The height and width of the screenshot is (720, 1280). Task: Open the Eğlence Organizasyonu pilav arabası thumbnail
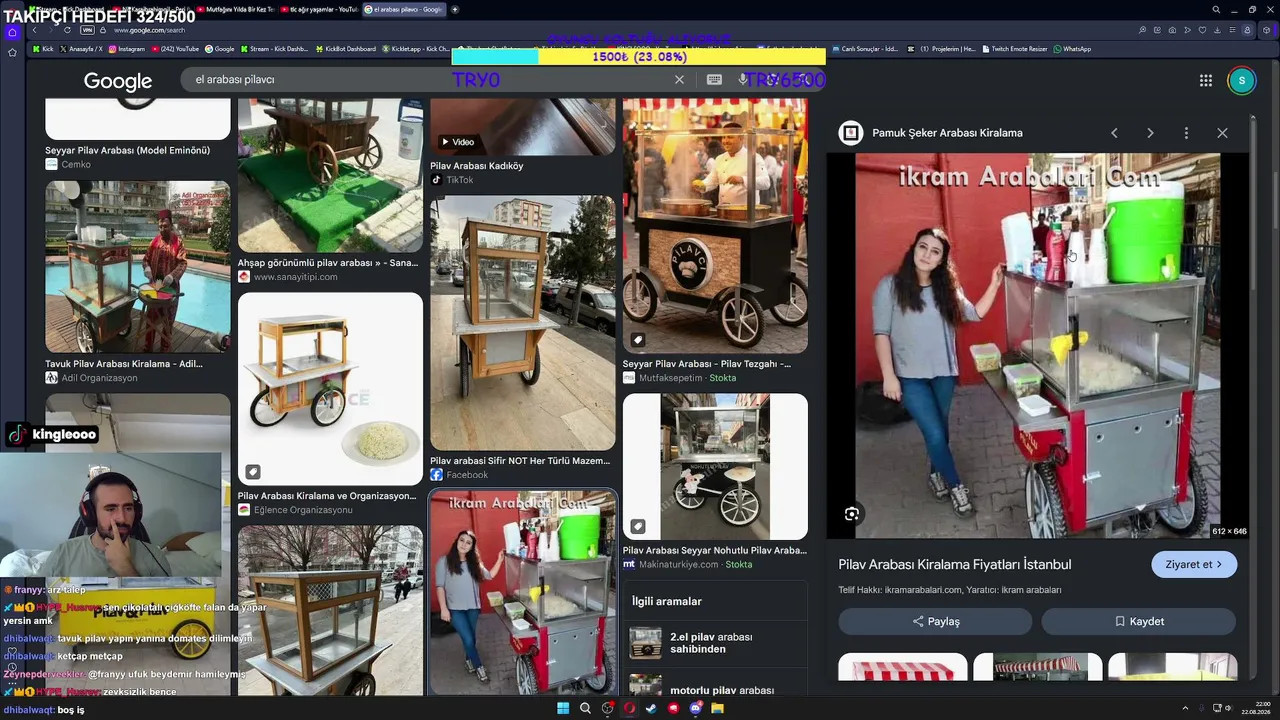point(330,389)
